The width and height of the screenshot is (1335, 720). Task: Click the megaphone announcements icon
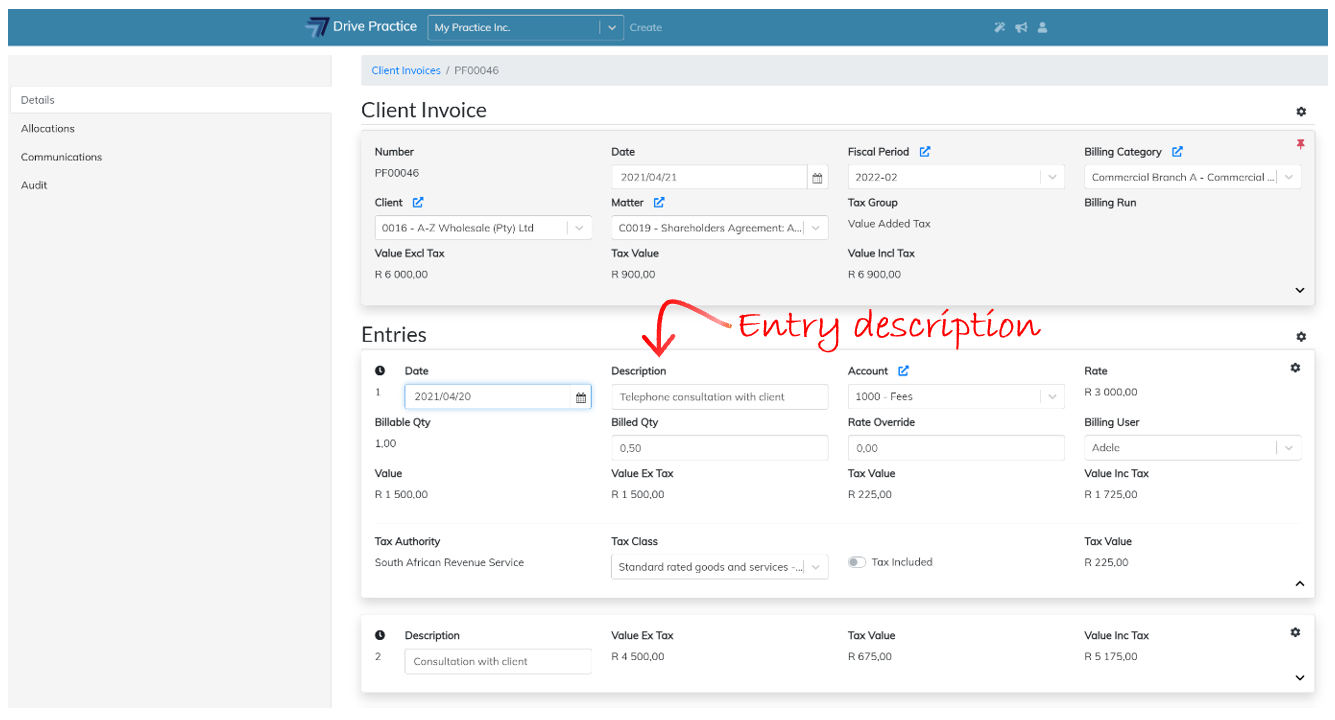1021,28
